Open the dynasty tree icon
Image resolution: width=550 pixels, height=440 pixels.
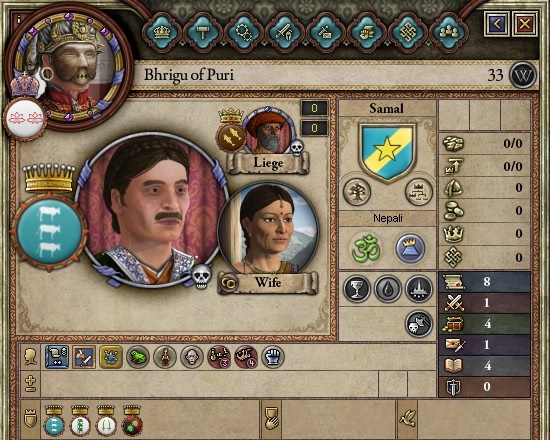(357, 192)
